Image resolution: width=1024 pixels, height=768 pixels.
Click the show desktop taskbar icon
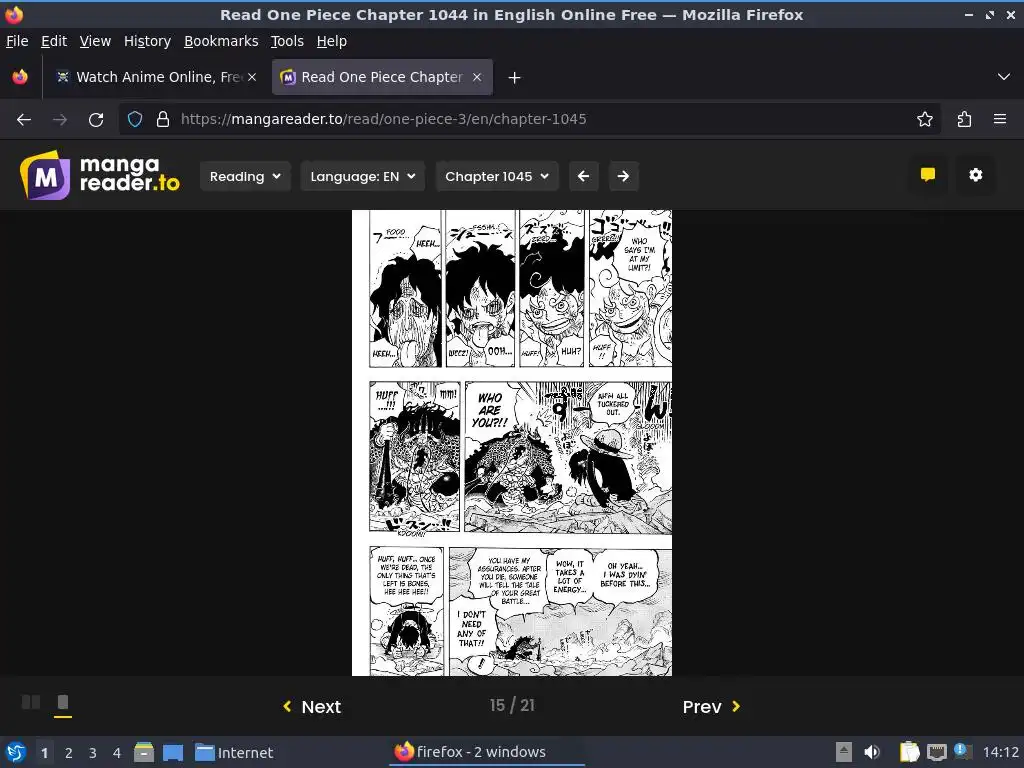tap(173, 752)
